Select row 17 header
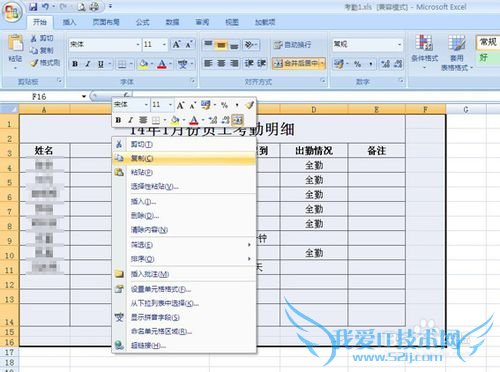500x372 pixels. [9, 352]
